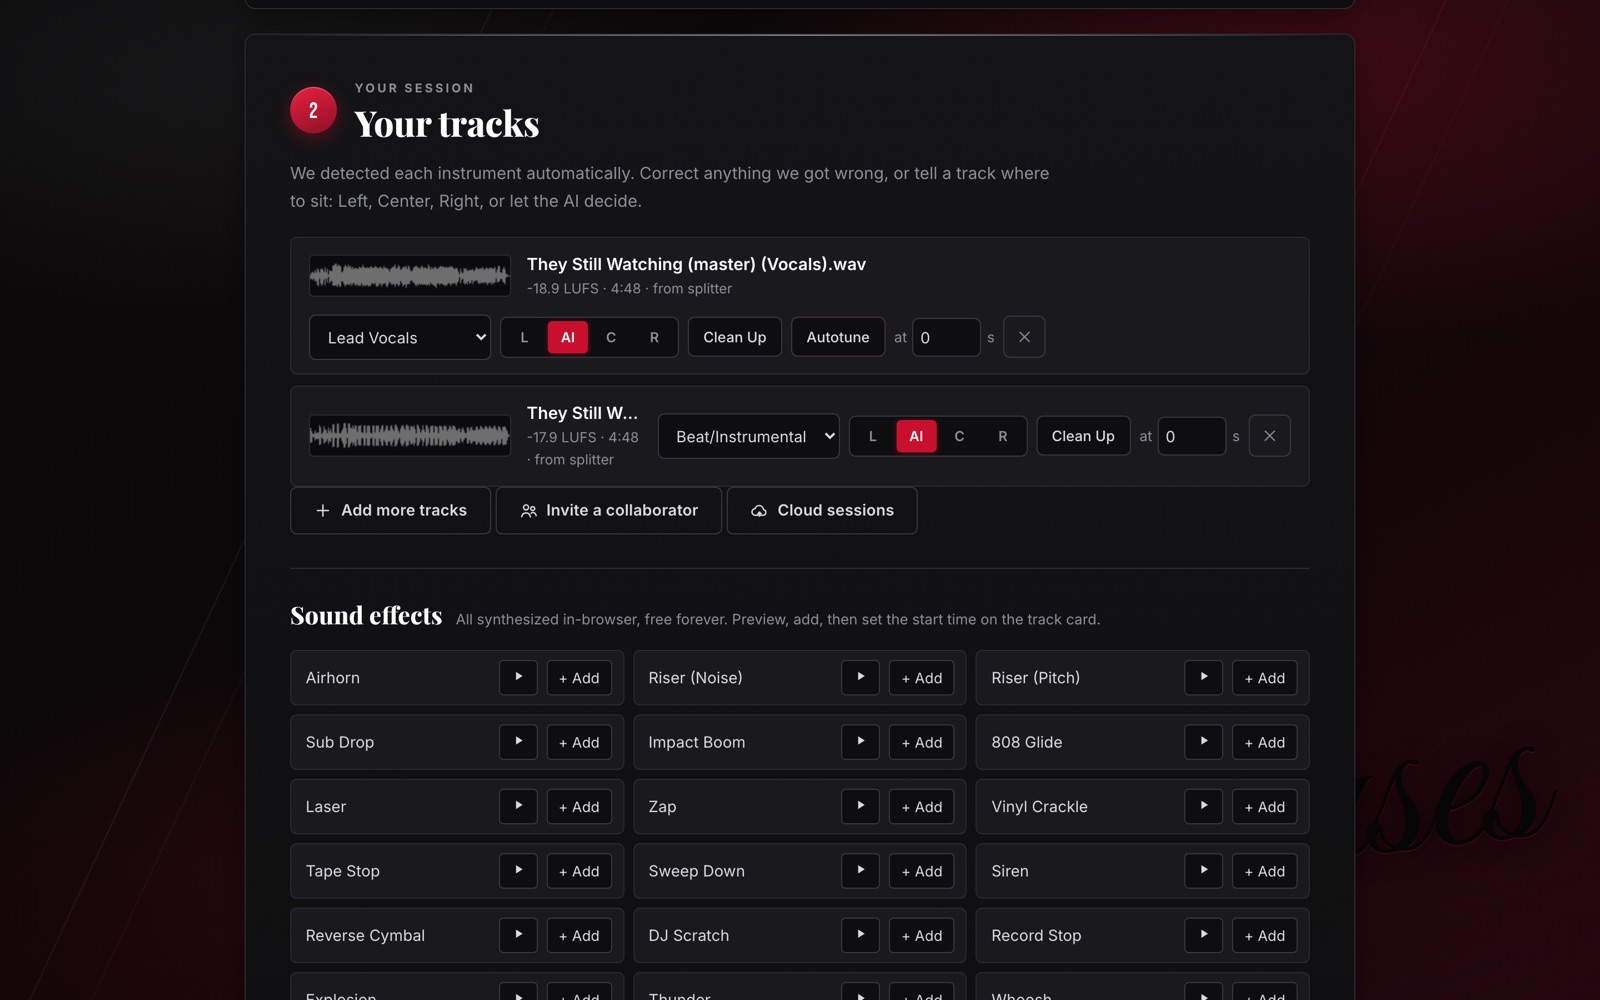Image resolution: width=1600 pixels, height=1000 pixels.
Task: Set Lead Vocals track position to AI
Action: [567, 337]
